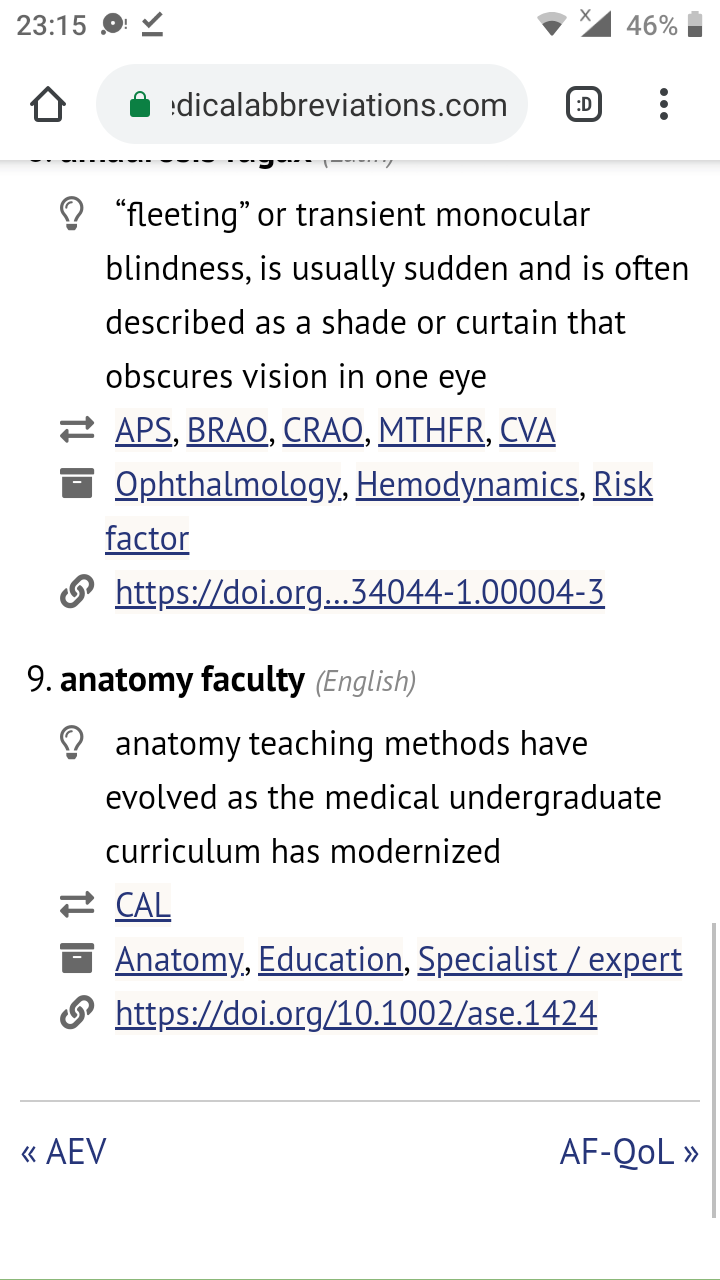
Task: Open the browser three-dot menu
Action: [x=664, y=104]
